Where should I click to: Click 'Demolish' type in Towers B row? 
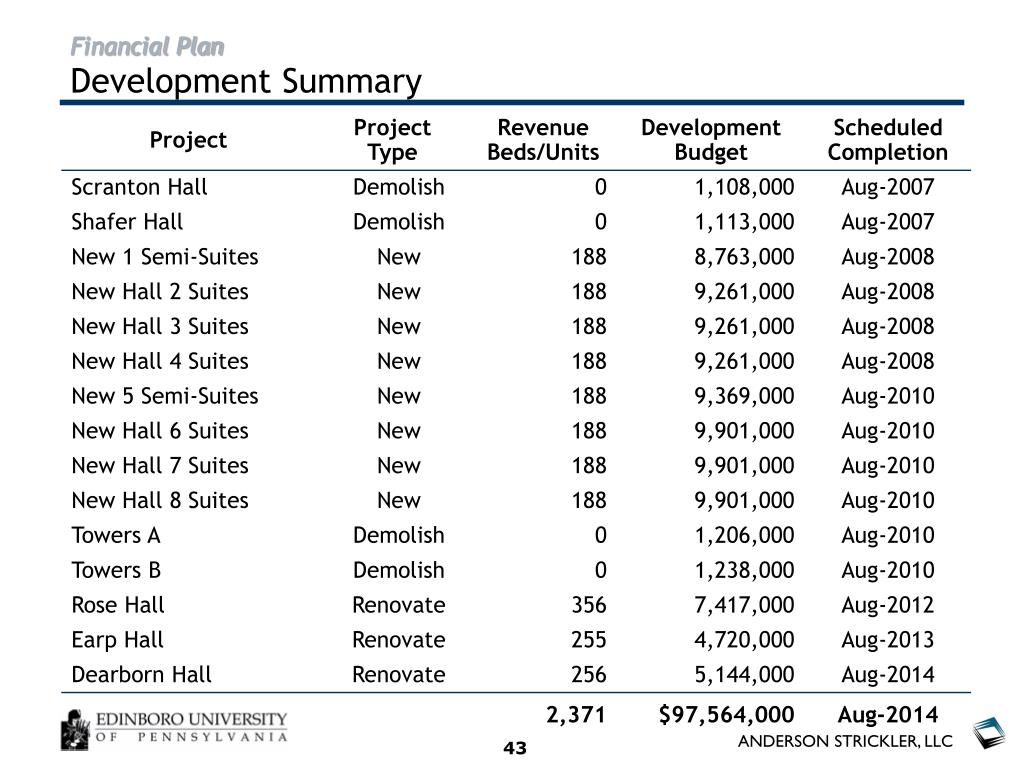[x=398, y=570]
